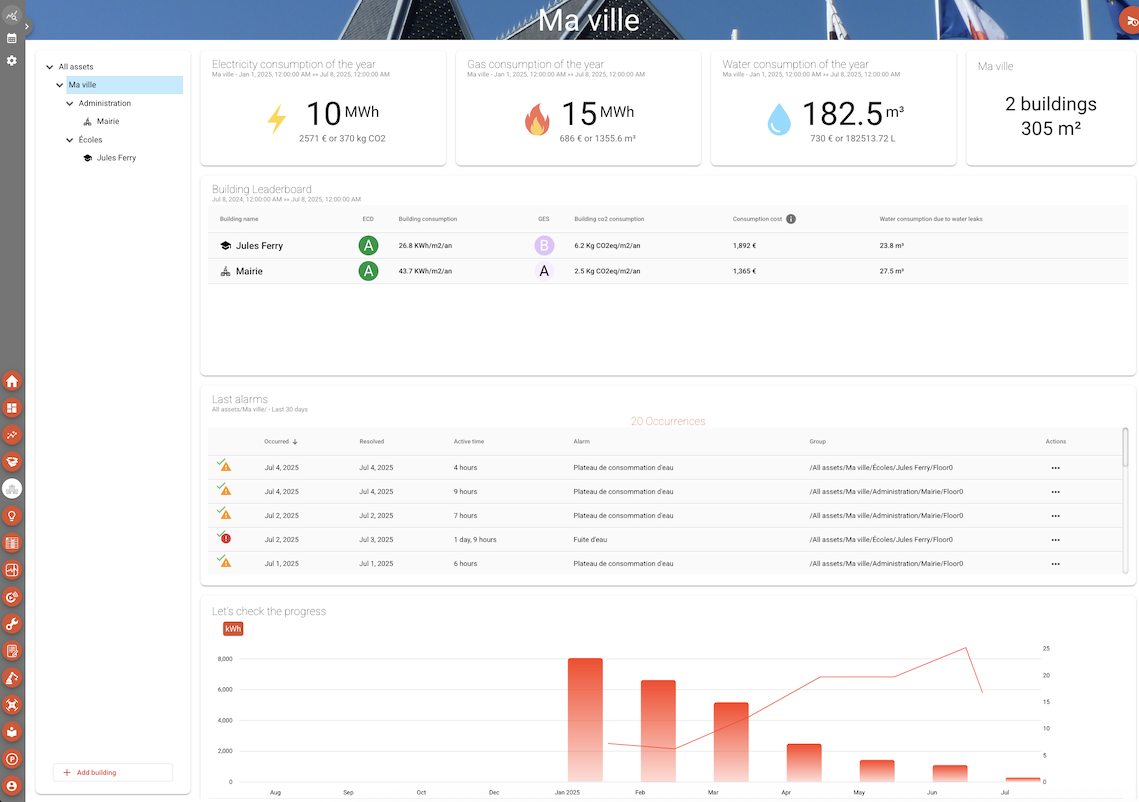The height and width of the screenshot is (802, 1139).
Task: Open the home icon in the sidebar
Action: [x=12, y=381]
